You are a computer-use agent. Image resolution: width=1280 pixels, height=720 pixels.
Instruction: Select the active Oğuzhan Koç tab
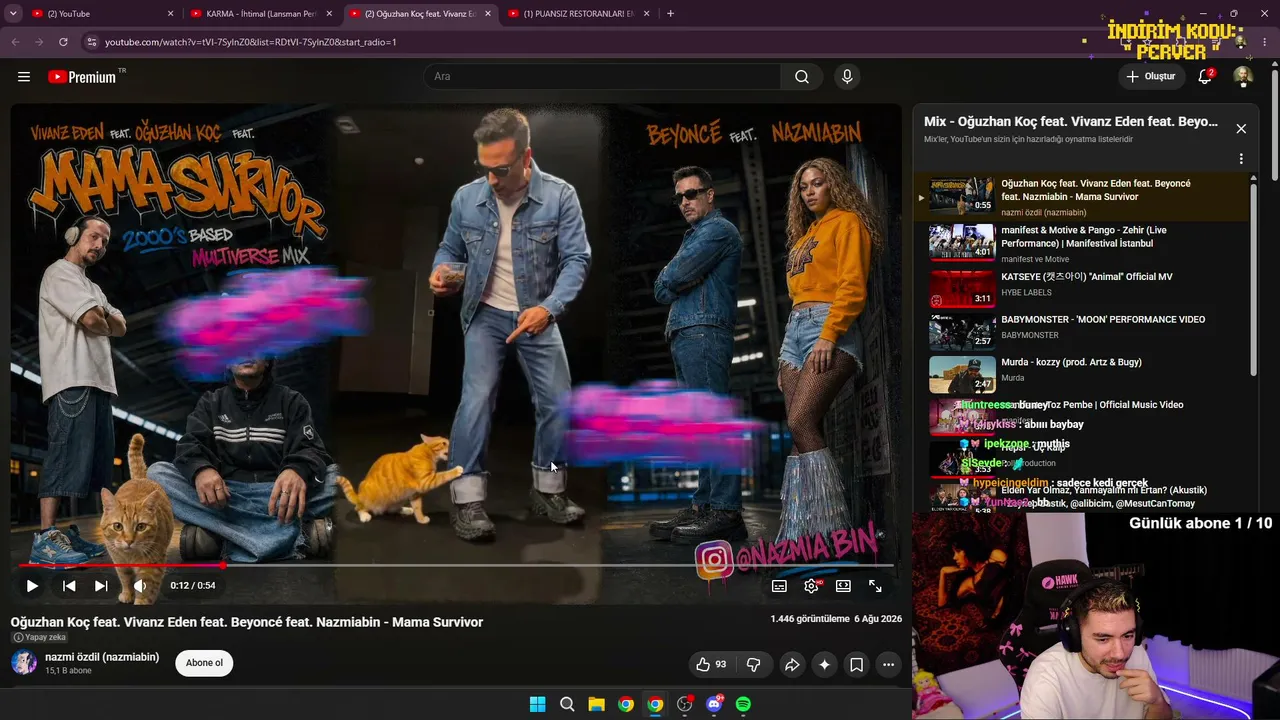pyautogui.click(x=420, y=14)
